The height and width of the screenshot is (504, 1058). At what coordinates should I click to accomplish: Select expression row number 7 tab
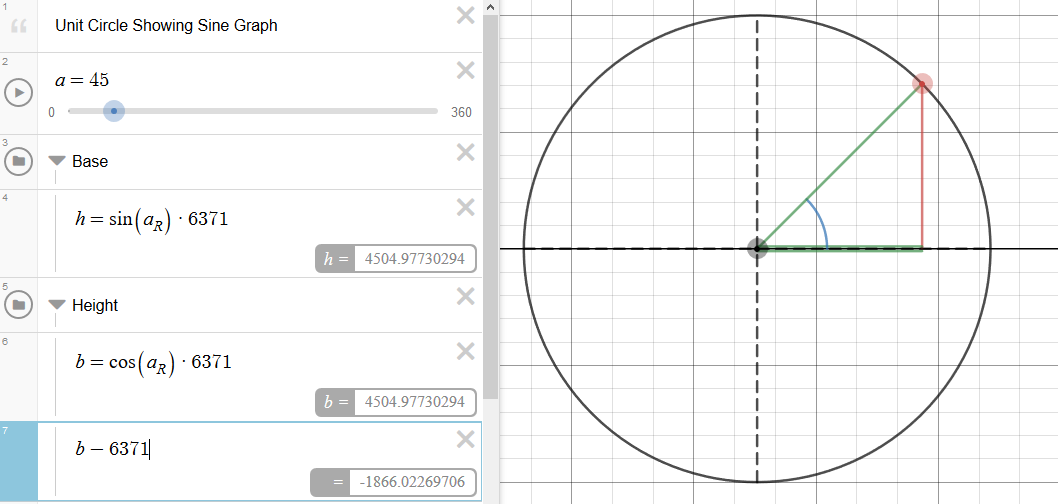(18, 461)
